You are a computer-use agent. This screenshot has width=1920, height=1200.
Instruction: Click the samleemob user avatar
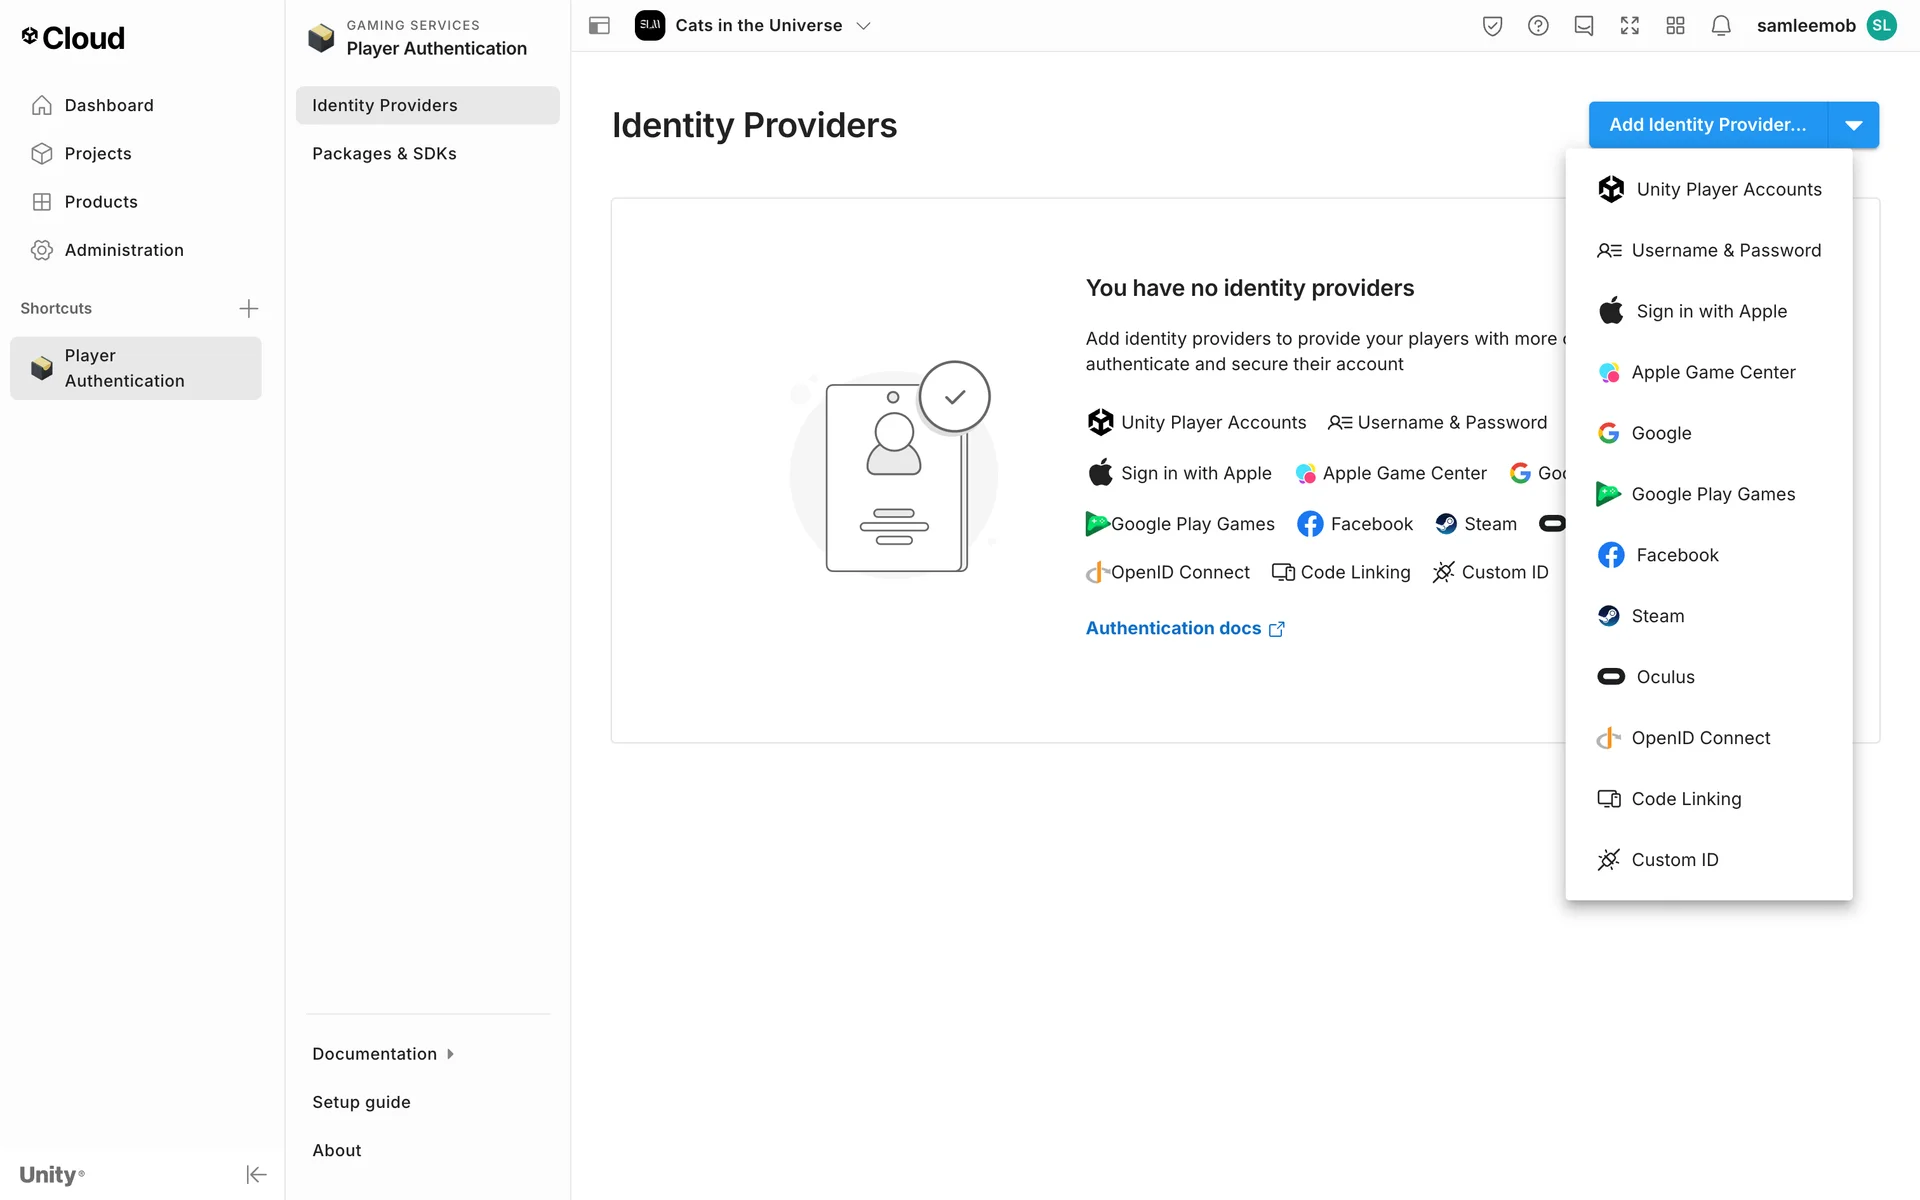1881,26
